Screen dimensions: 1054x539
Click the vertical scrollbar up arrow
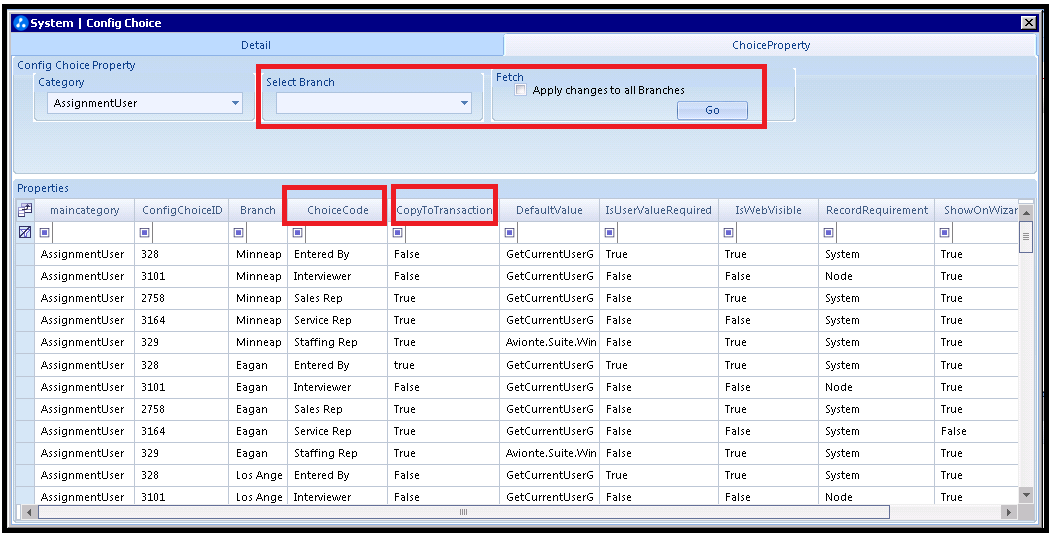(x=1026, y=213)
